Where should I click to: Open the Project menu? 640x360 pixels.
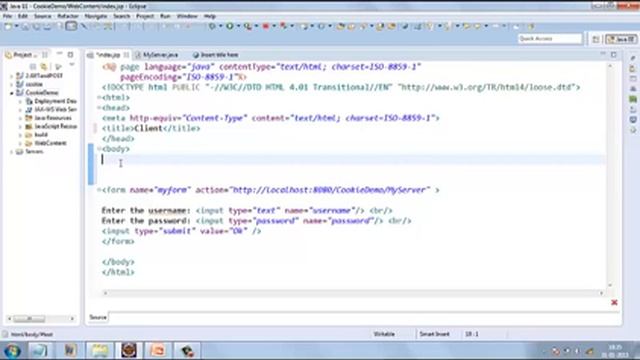point(145,16)
